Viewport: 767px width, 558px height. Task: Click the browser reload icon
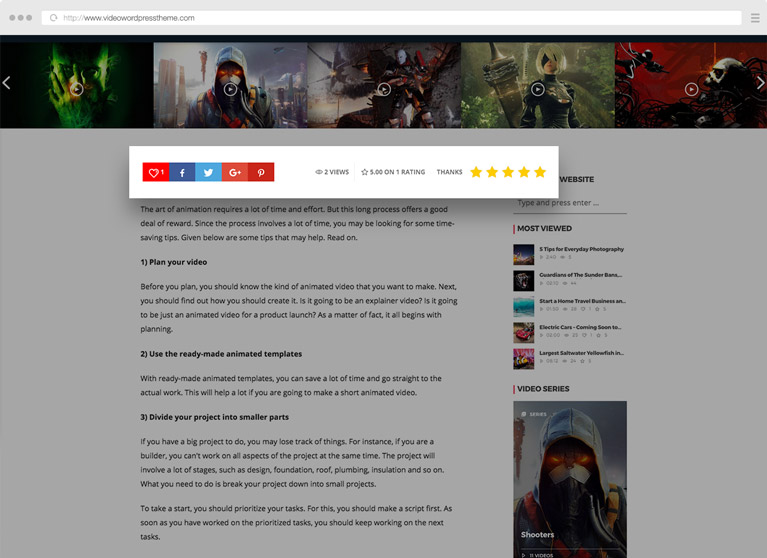coord(53,18)
